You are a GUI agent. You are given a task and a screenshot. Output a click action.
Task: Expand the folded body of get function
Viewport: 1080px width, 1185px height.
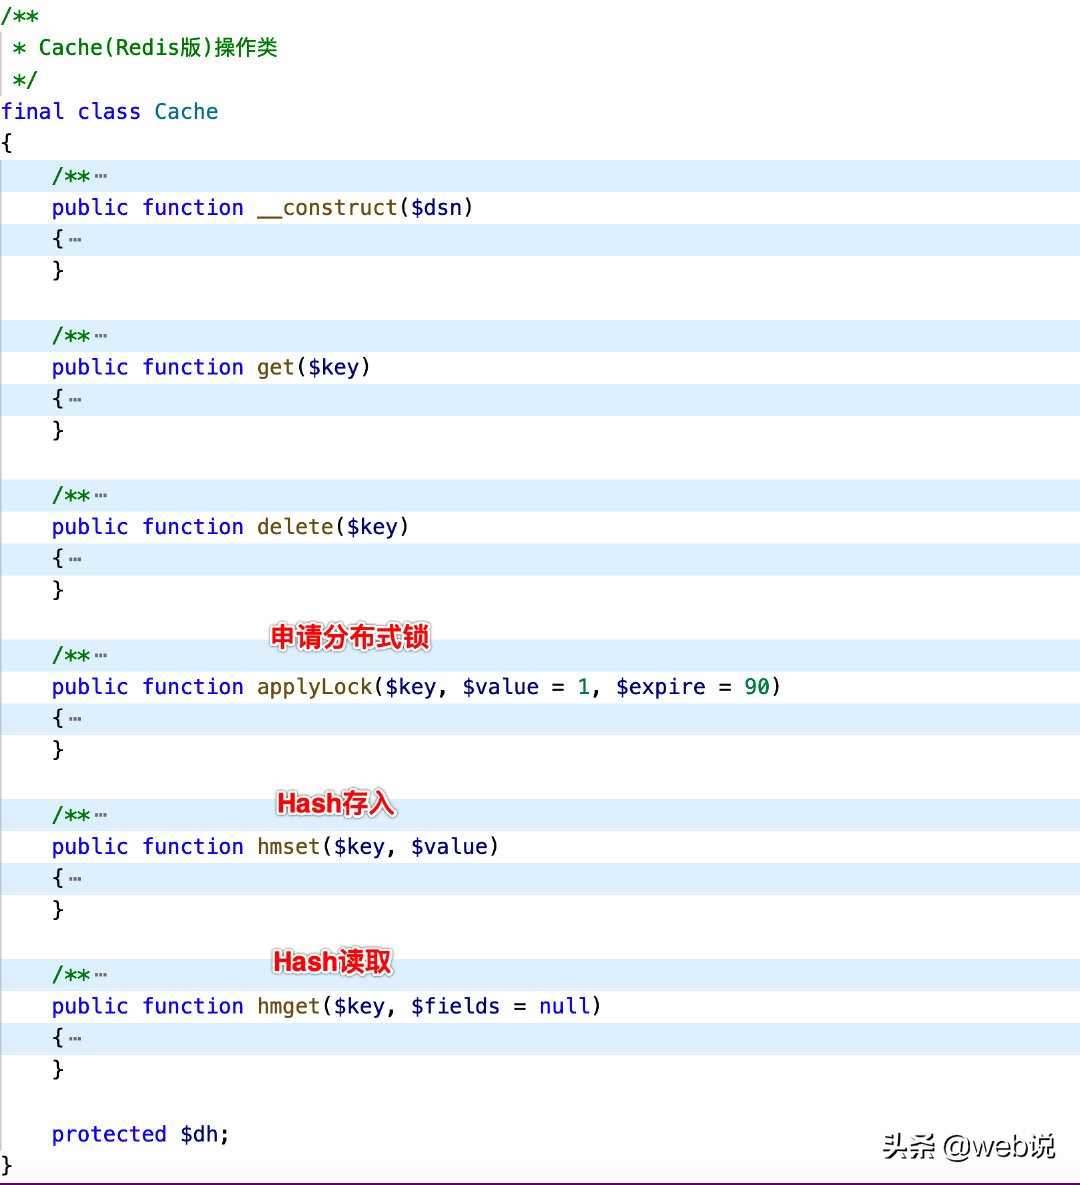click(x=75, y=400)
